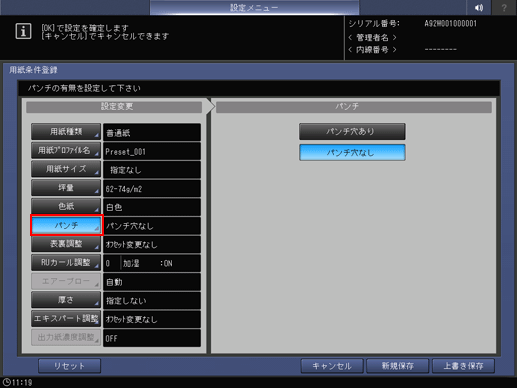Click the 新規保存 button

point(397,366)
